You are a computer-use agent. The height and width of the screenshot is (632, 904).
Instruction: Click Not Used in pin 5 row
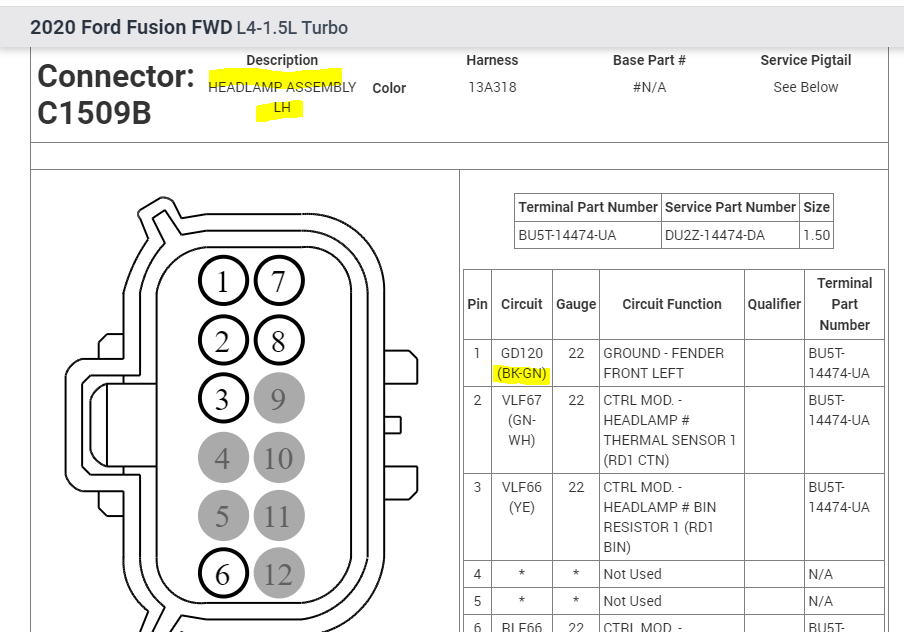[x=632, y=601]
